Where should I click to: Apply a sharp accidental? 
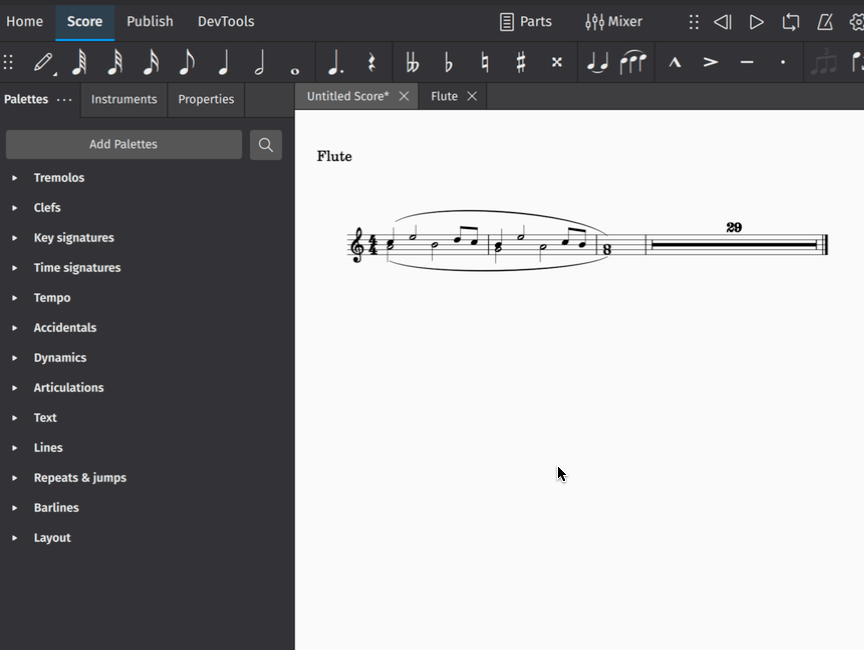tap(518, 62)
